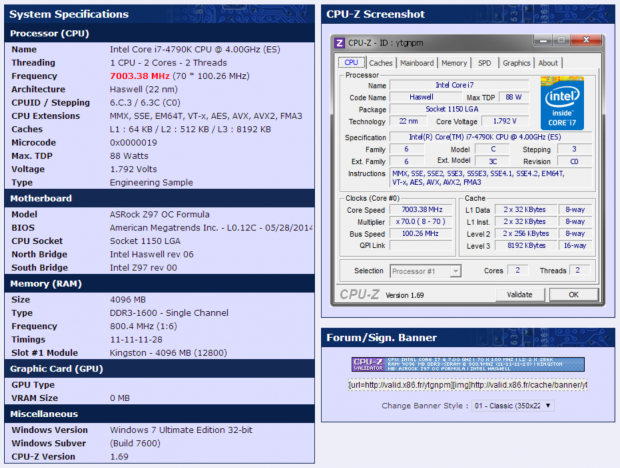Click the 1.792 Volts voltage value
620x468 pixels.
[x=133, y=169]
